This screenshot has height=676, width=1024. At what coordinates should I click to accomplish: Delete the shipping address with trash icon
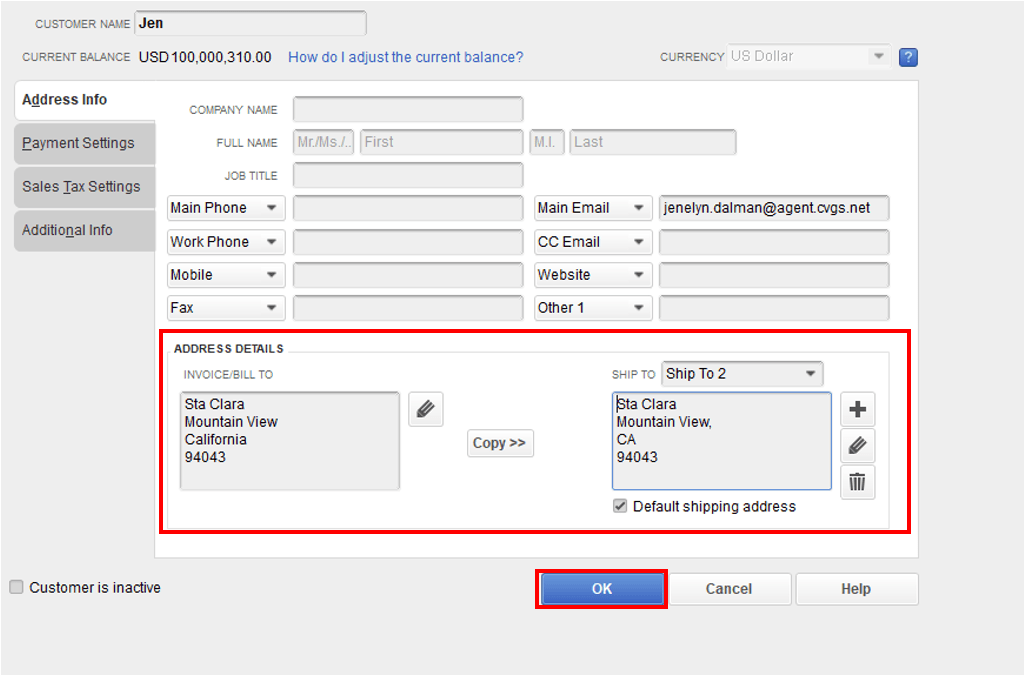857,482
